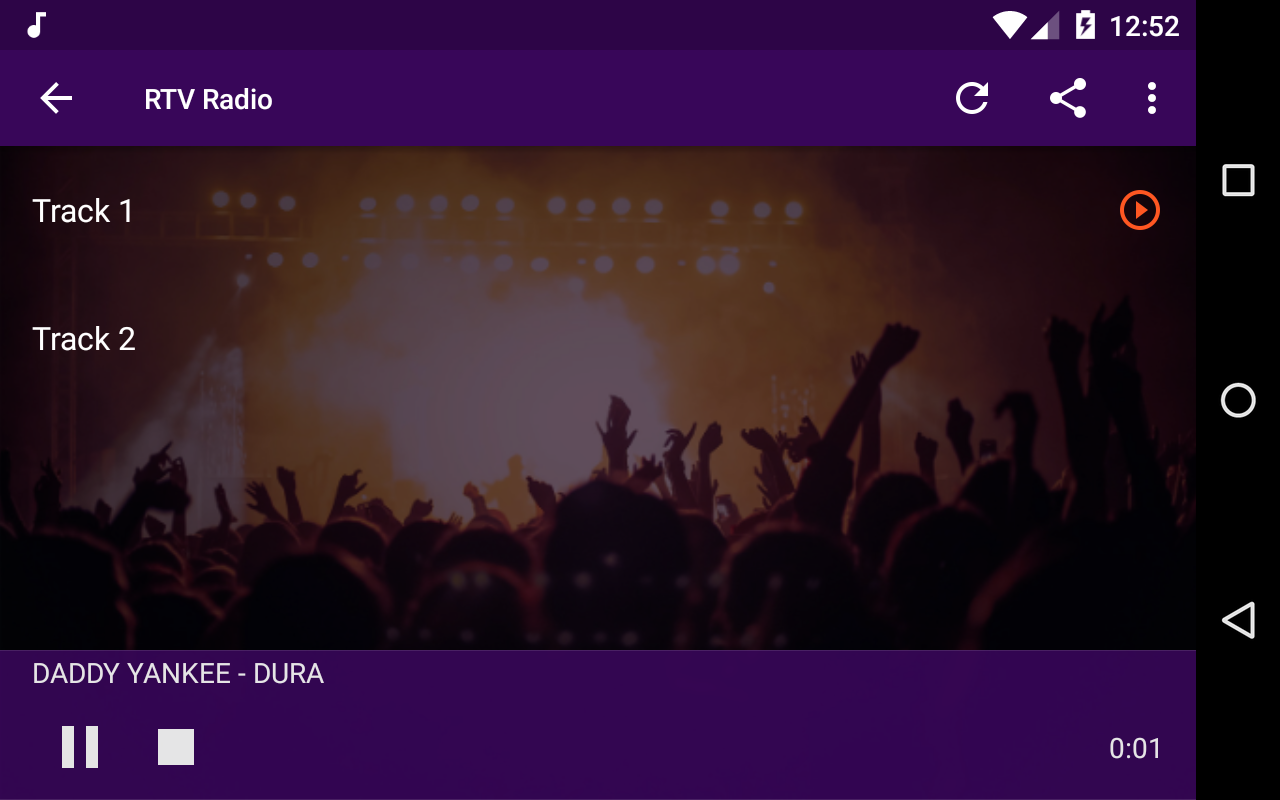Open the three-dot overflow menu
The height and width of the screenshot is (800, 1280).
click(1151, 98)
